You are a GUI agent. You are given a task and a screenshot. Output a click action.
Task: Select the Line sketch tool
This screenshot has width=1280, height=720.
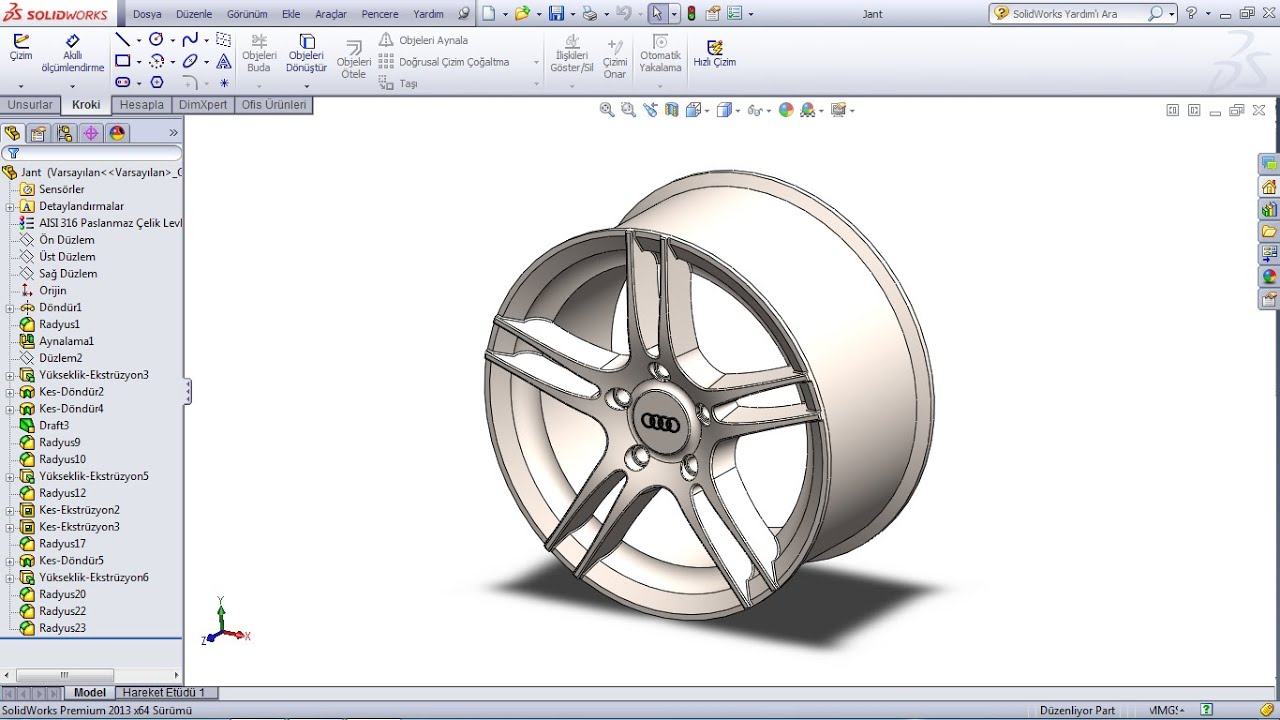(x=122, y=40)
